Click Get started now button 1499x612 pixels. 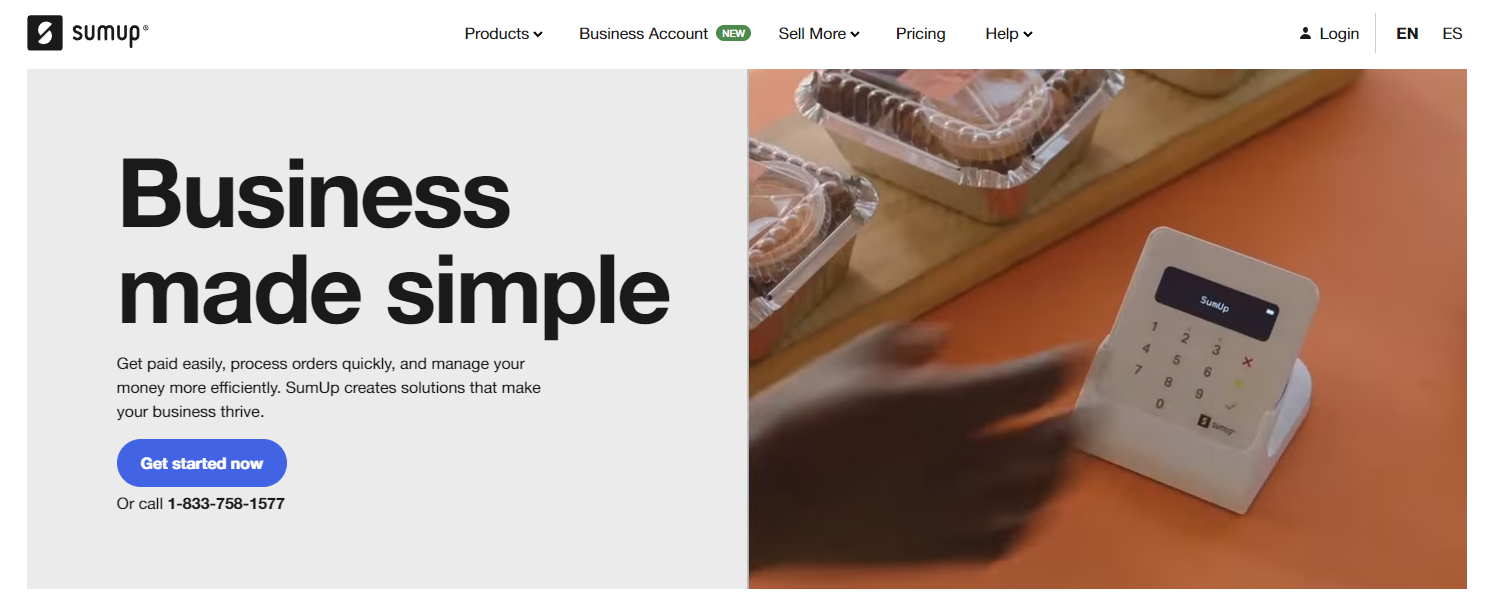[x=202, y=463]
